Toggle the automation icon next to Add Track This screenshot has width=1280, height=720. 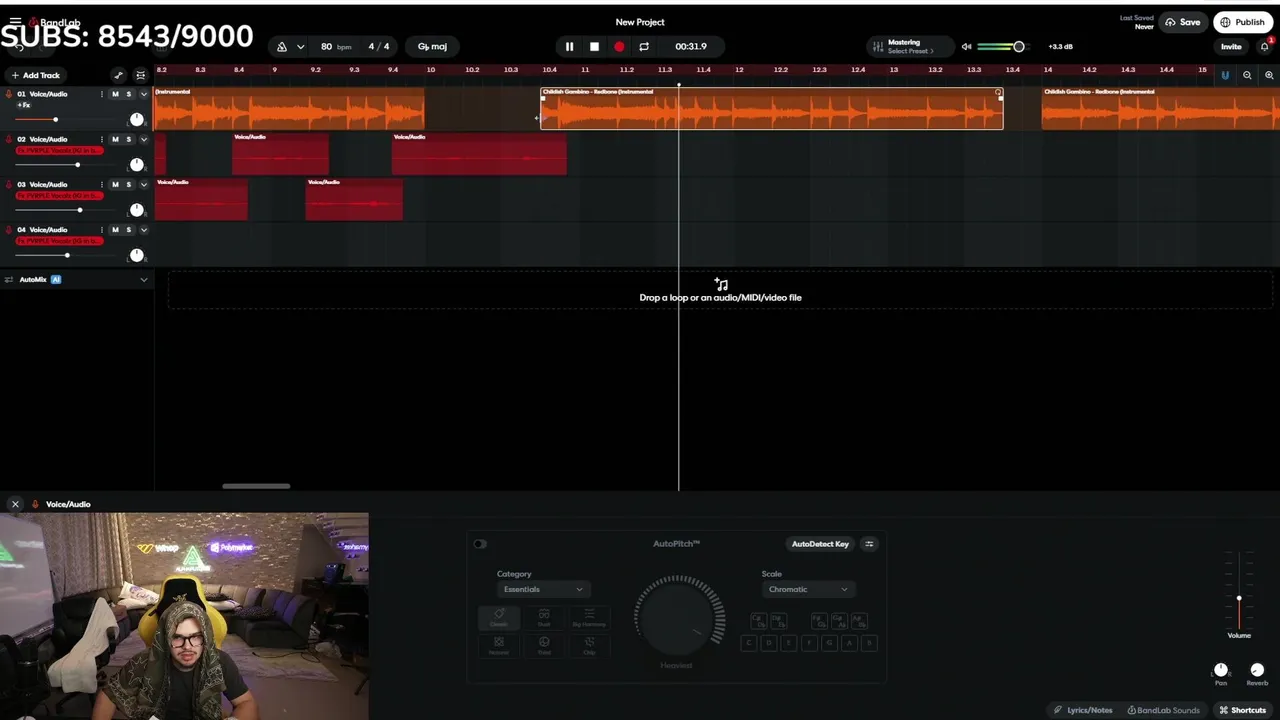(118, 75)
